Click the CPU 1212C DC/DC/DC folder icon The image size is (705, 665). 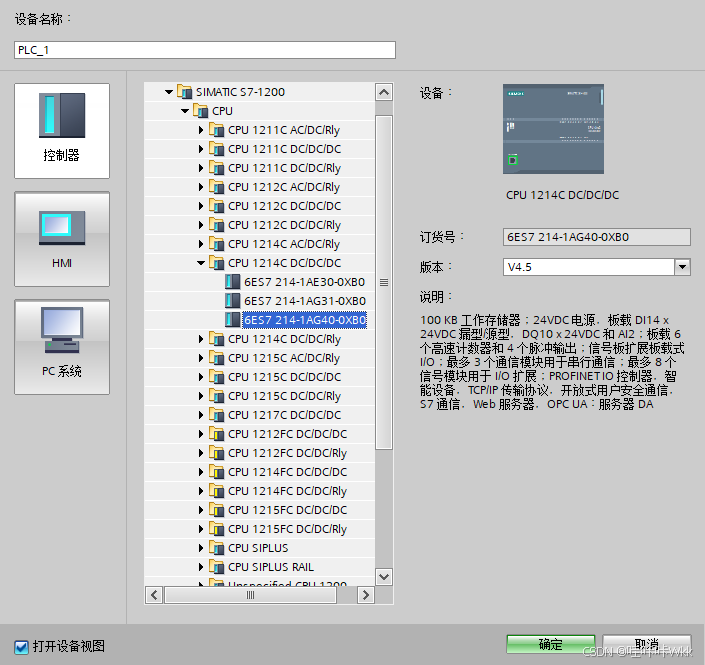point(217,206)
